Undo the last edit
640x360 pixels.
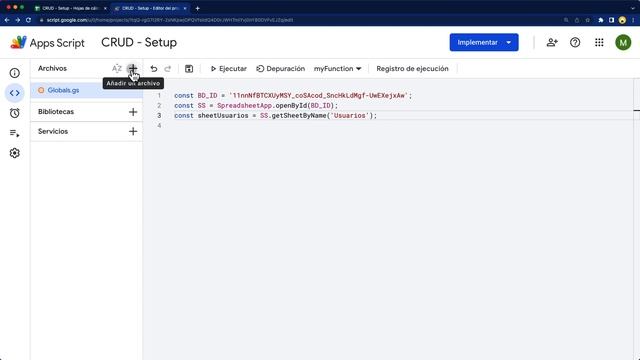[x=153, y=69]
